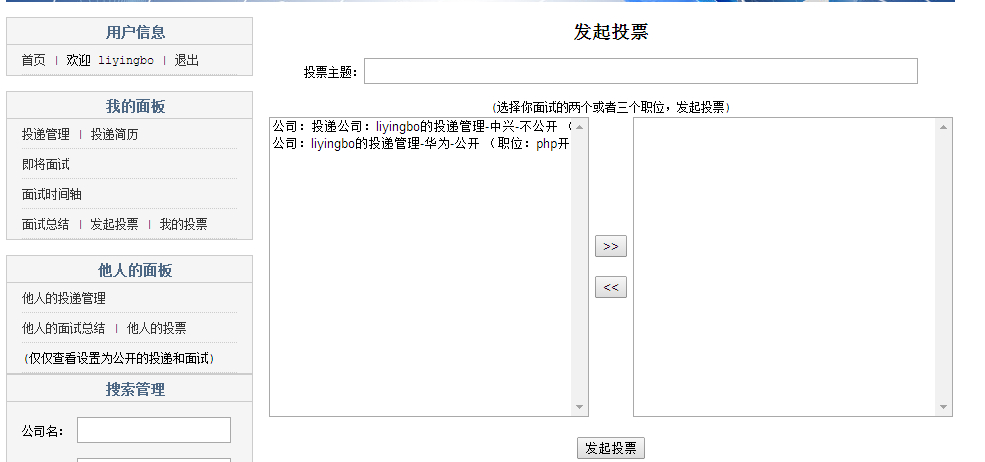Click the >> move right button
The width and height of the screenshot is (985, 462).
610,246
